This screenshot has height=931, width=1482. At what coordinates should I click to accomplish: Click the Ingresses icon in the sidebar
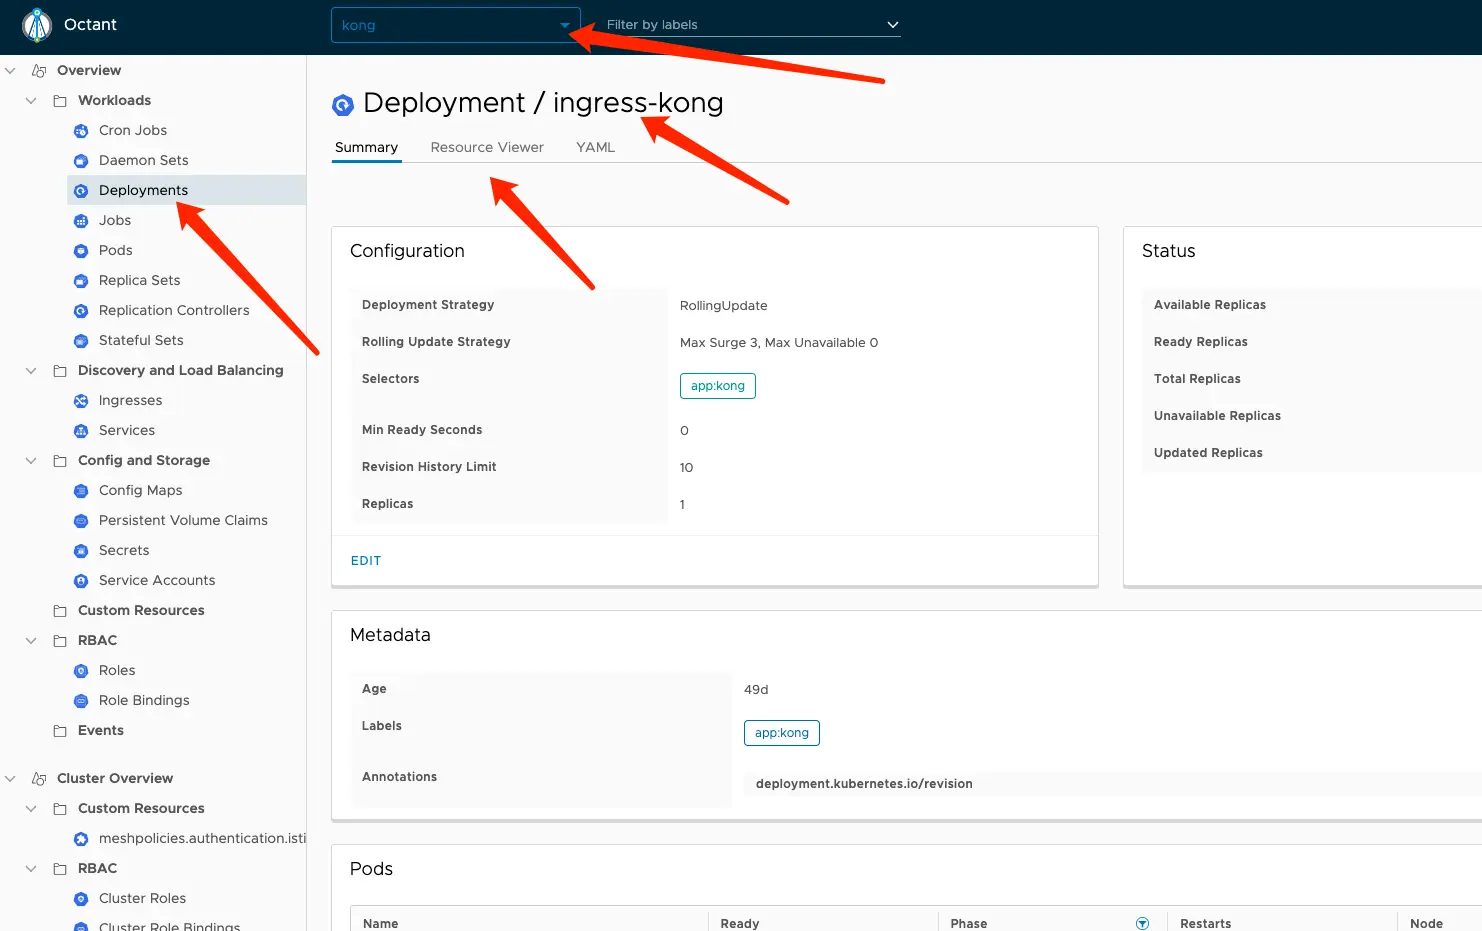coord(81,401)
